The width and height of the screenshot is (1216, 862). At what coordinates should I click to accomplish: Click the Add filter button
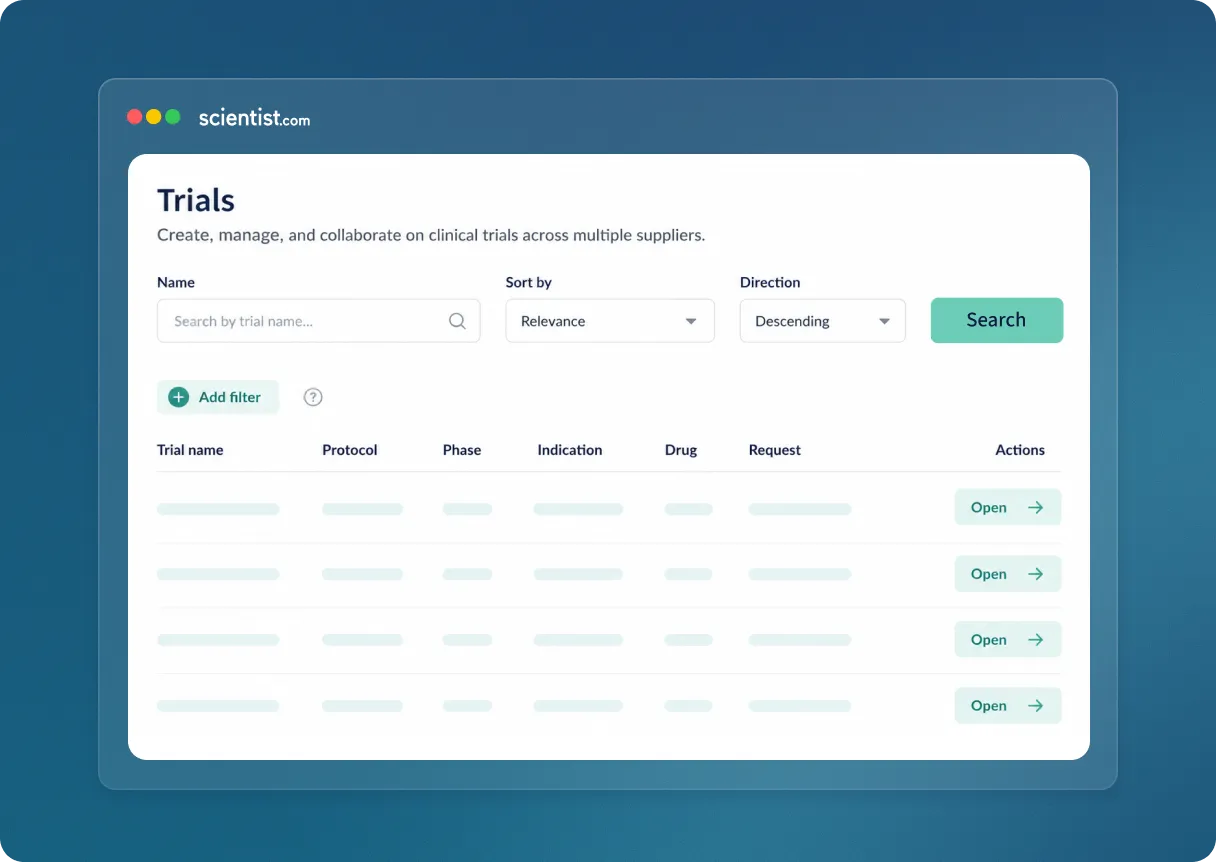pos(217,397)
